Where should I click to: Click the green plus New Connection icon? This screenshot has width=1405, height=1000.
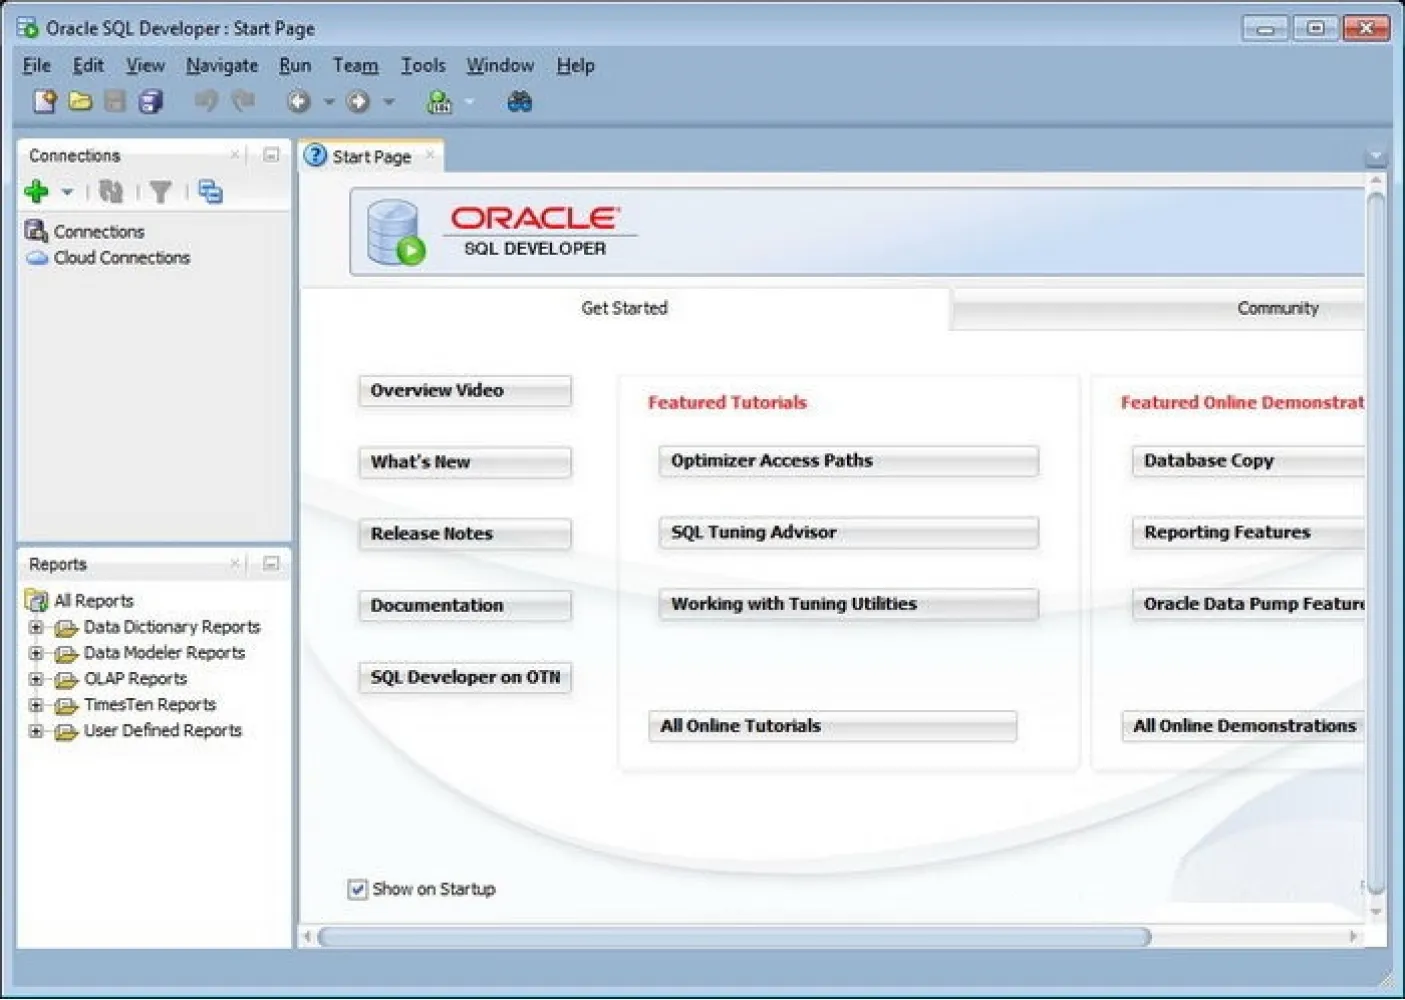pyautogui.click(x=37, y=191)
